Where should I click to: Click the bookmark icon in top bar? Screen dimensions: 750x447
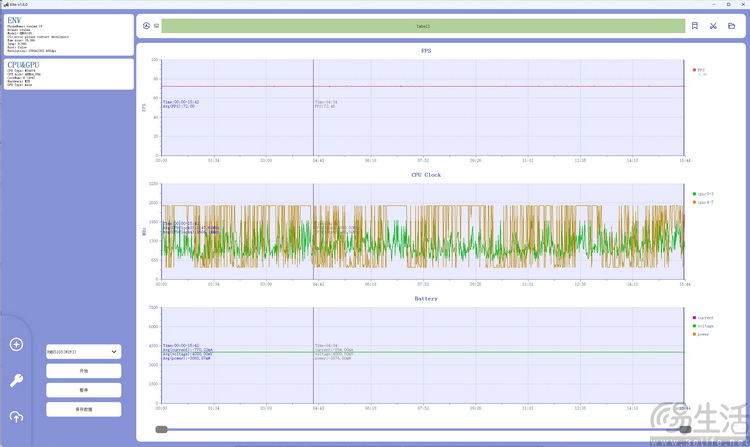695,26
